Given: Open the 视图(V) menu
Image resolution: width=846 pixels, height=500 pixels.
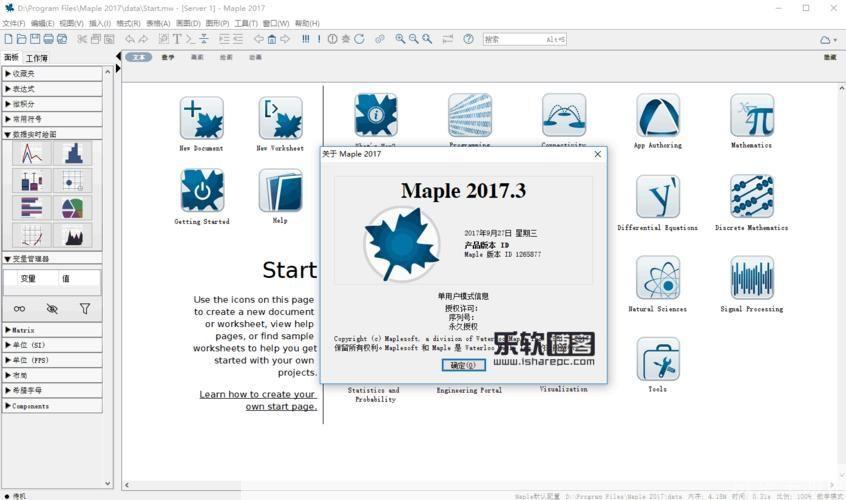Looking at the screenshot, I should [71, 23].
